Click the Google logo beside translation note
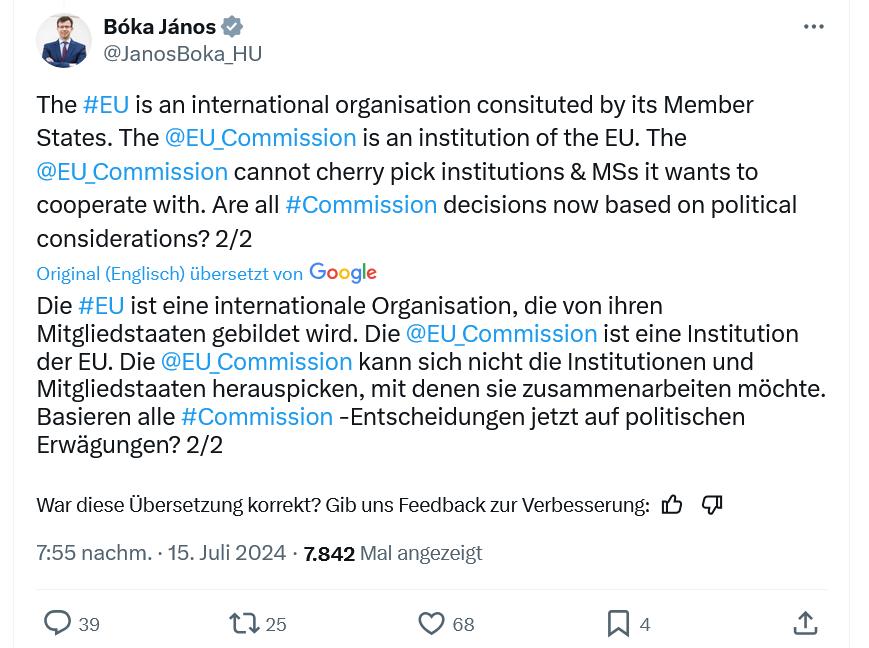Image resolution: width=869 pixels, height=648 pixels. (343, 272)
